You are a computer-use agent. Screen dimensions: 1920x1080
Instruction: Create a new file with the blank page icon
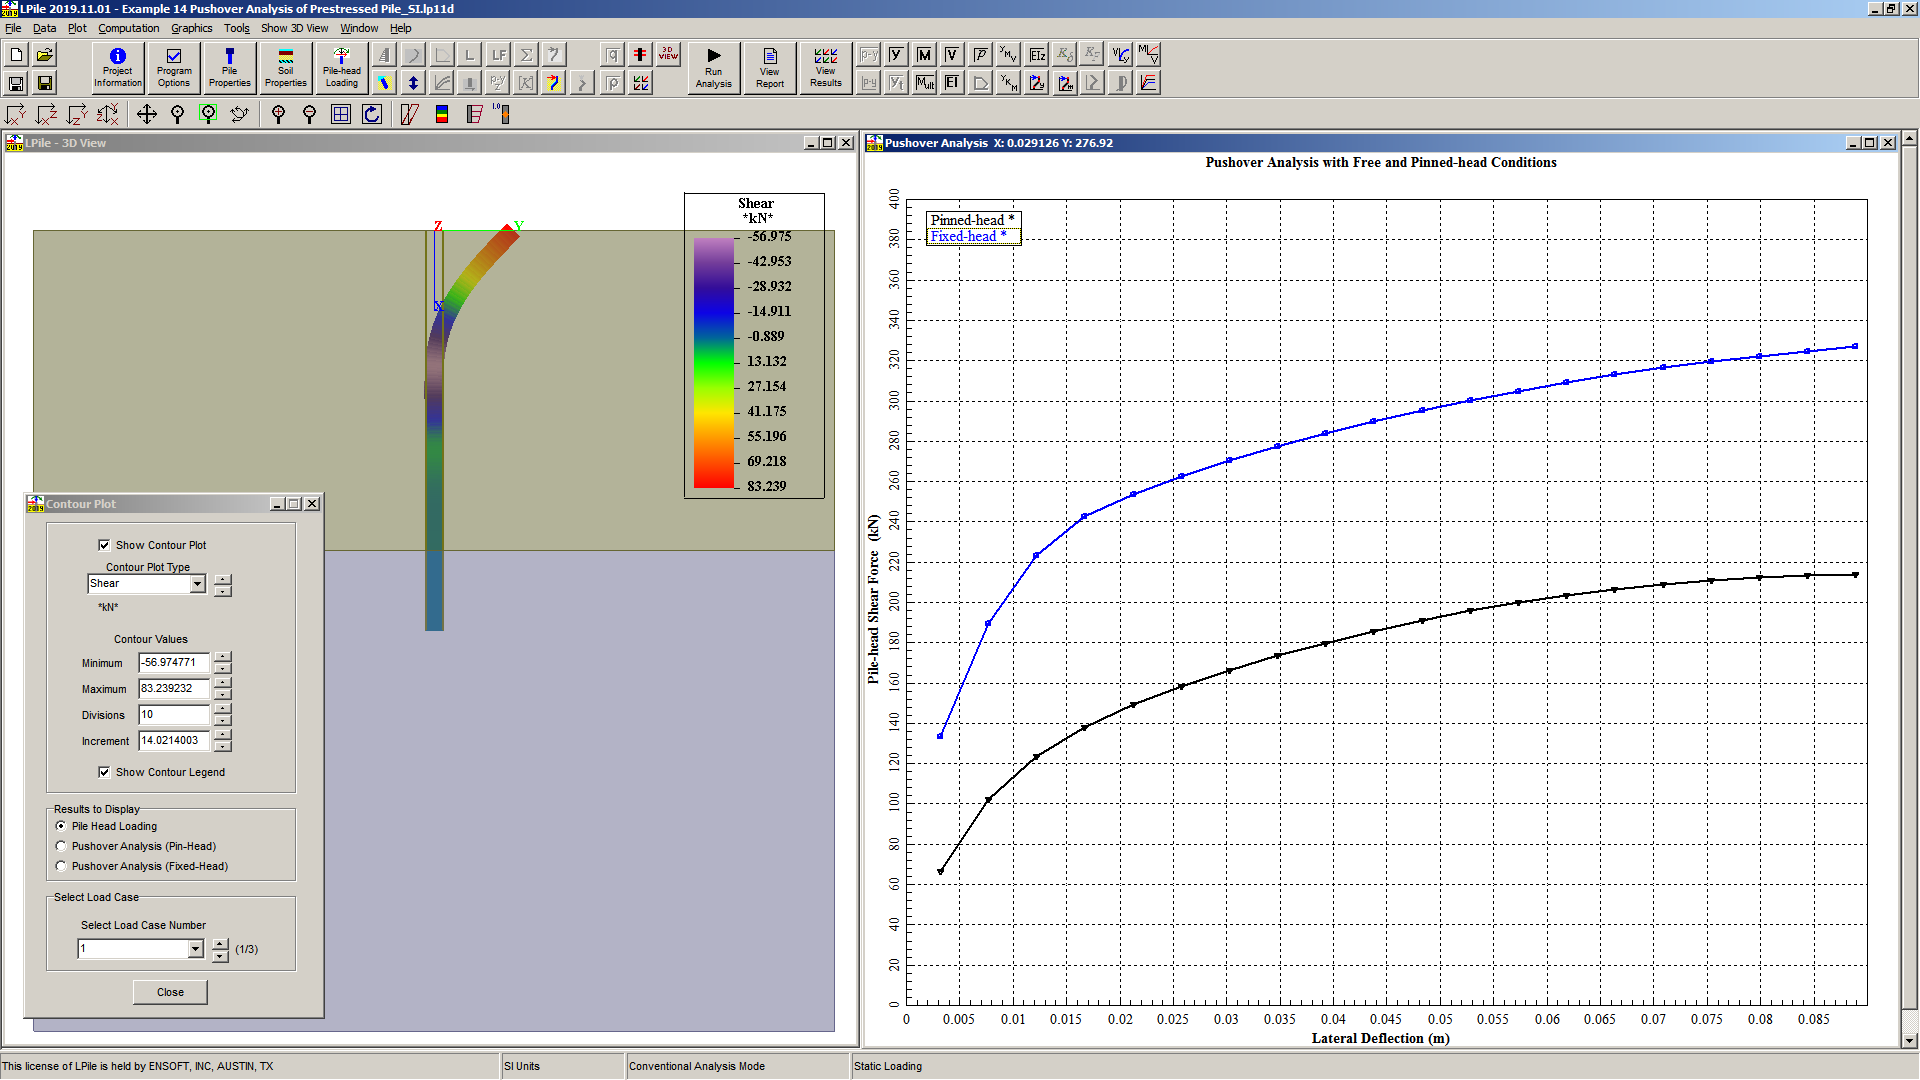(16, 55)
